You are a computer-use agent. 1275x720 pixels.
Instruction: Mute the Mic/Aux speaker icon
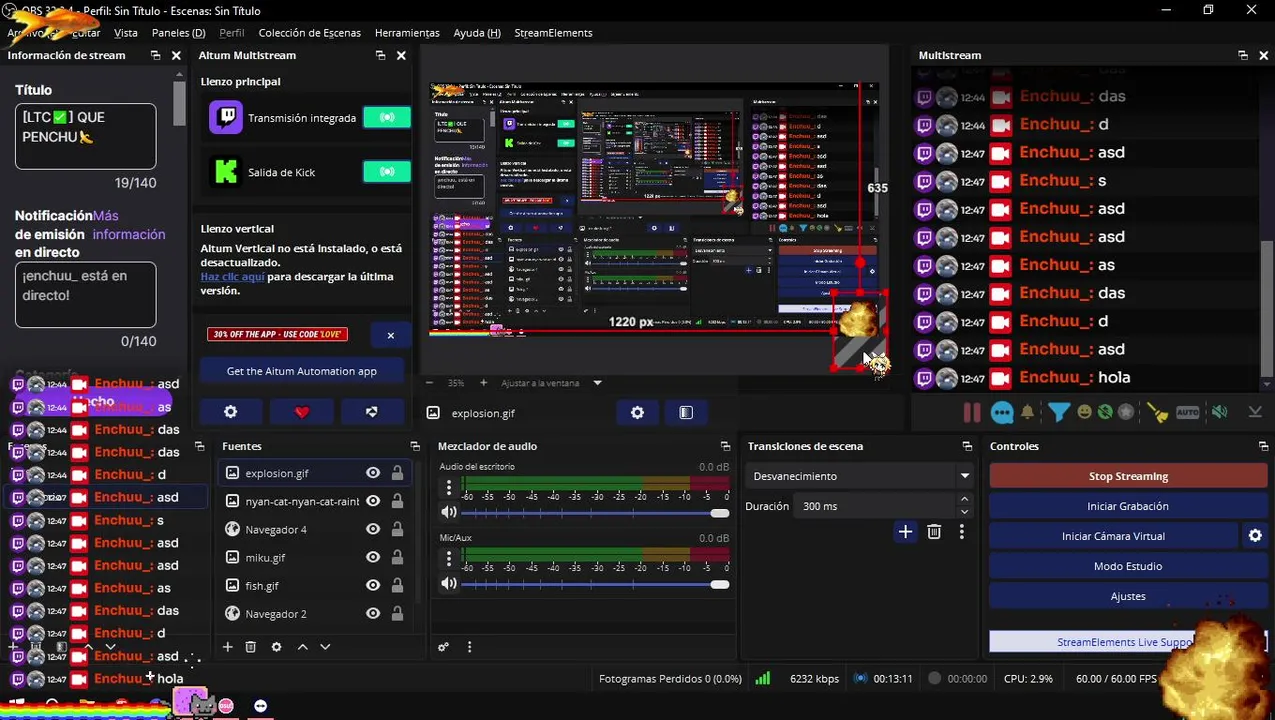coord(449,583)
